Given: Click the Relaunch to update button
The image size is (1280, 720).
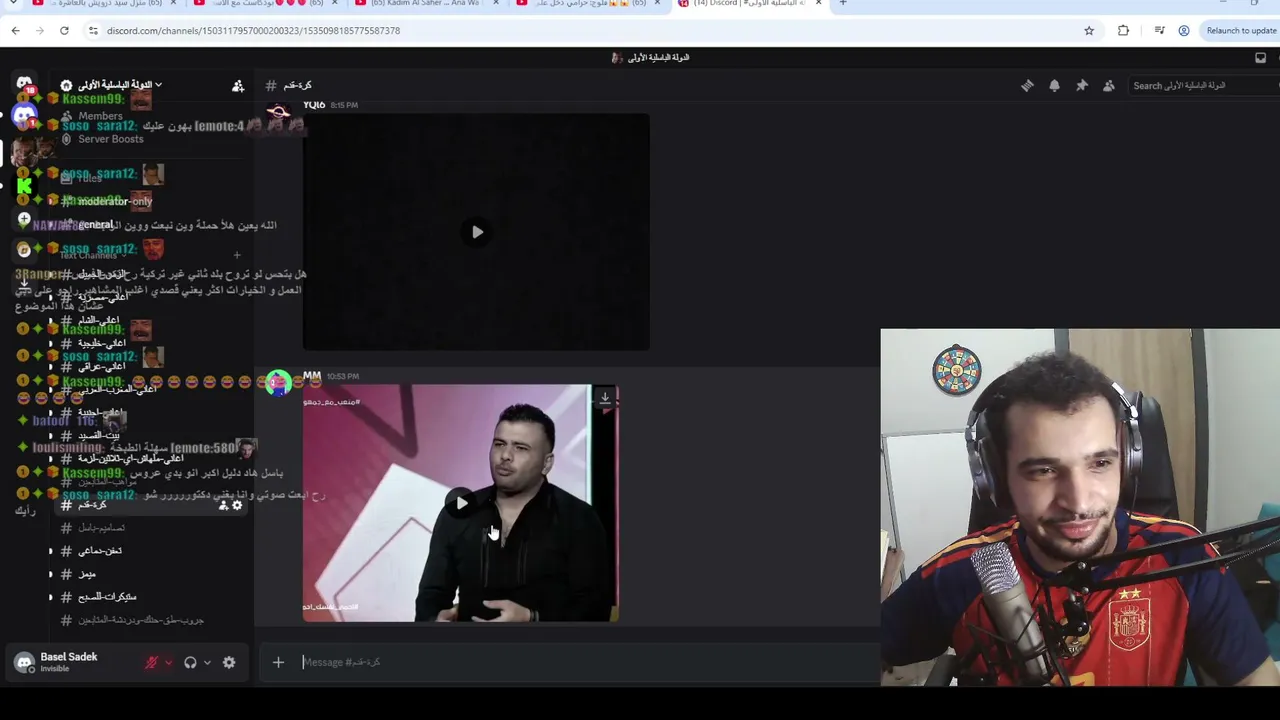Looking at the screenshot, I should (1240, 31).
